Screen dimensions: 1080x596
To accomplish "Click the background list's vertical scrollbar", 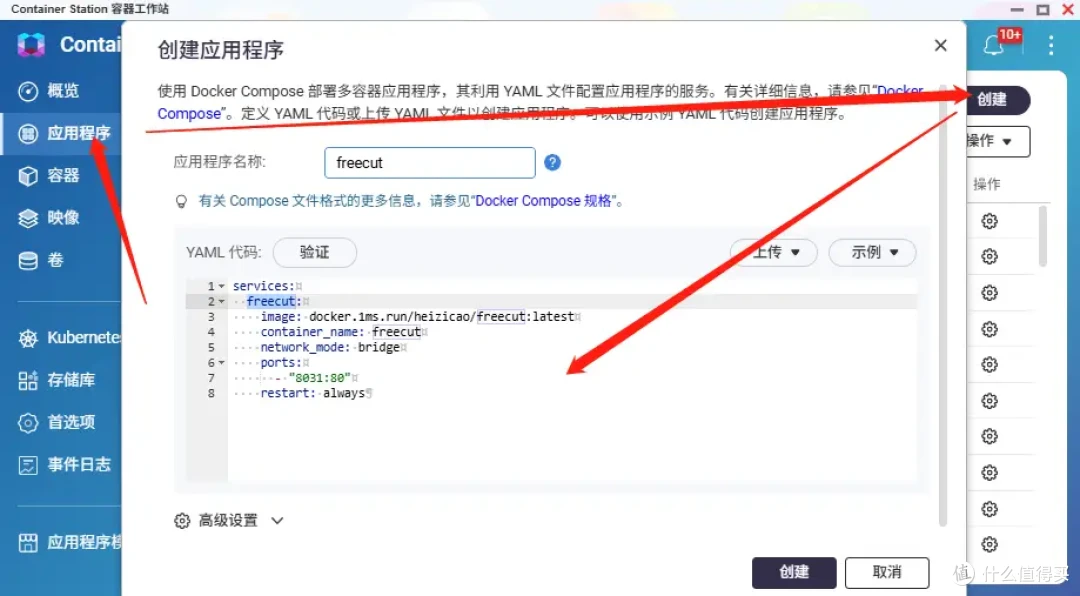I will coord(1043,236).
